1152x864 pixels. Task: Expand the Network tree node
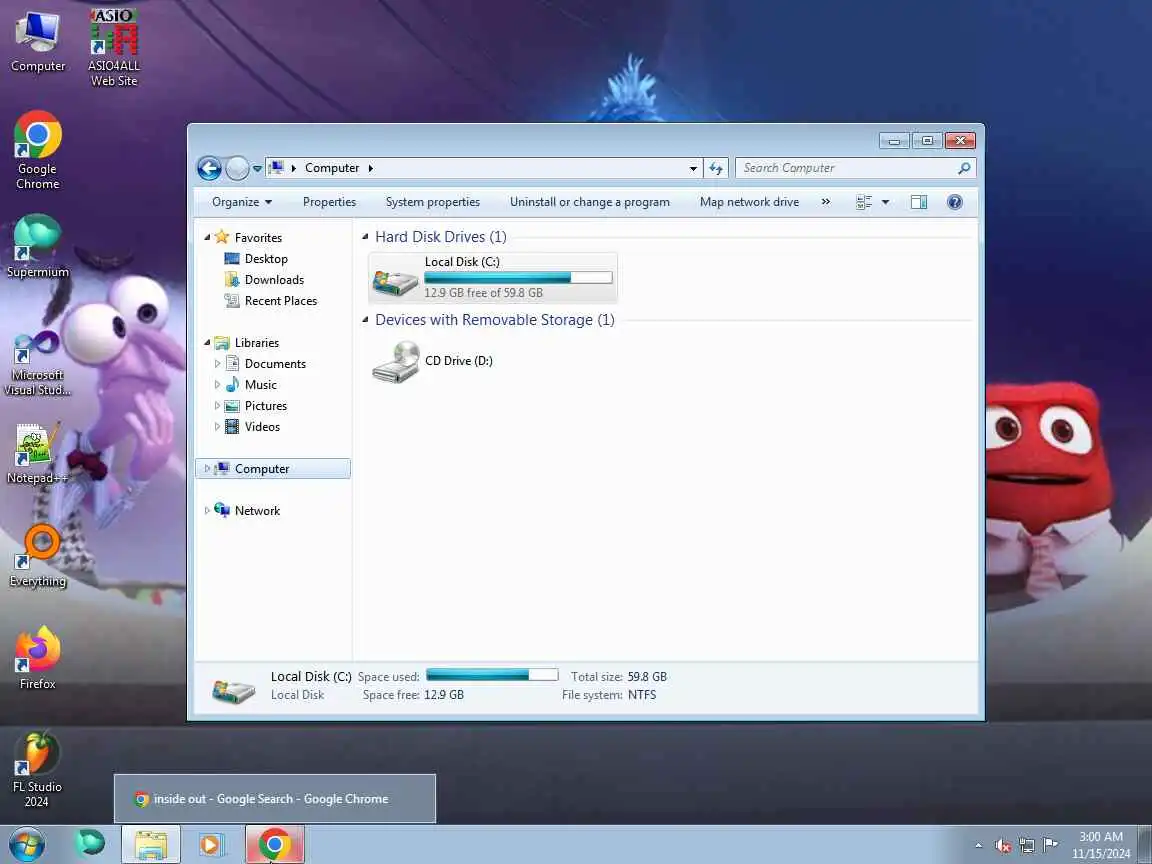point(207,511)
